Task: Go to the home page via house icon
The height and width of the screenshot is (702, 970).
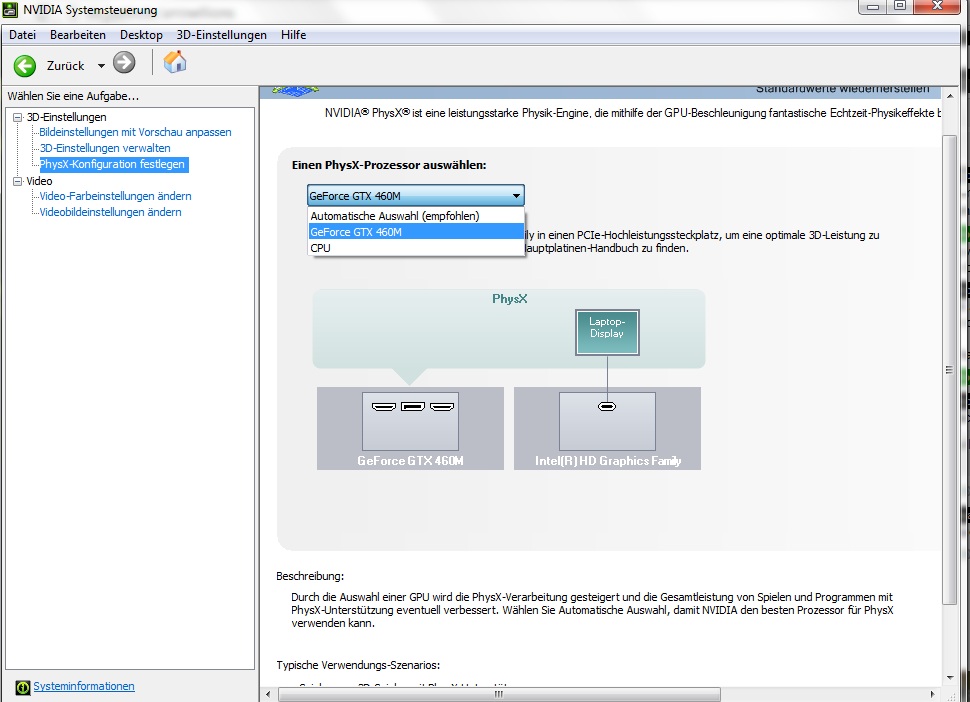Action: point(175,62)
